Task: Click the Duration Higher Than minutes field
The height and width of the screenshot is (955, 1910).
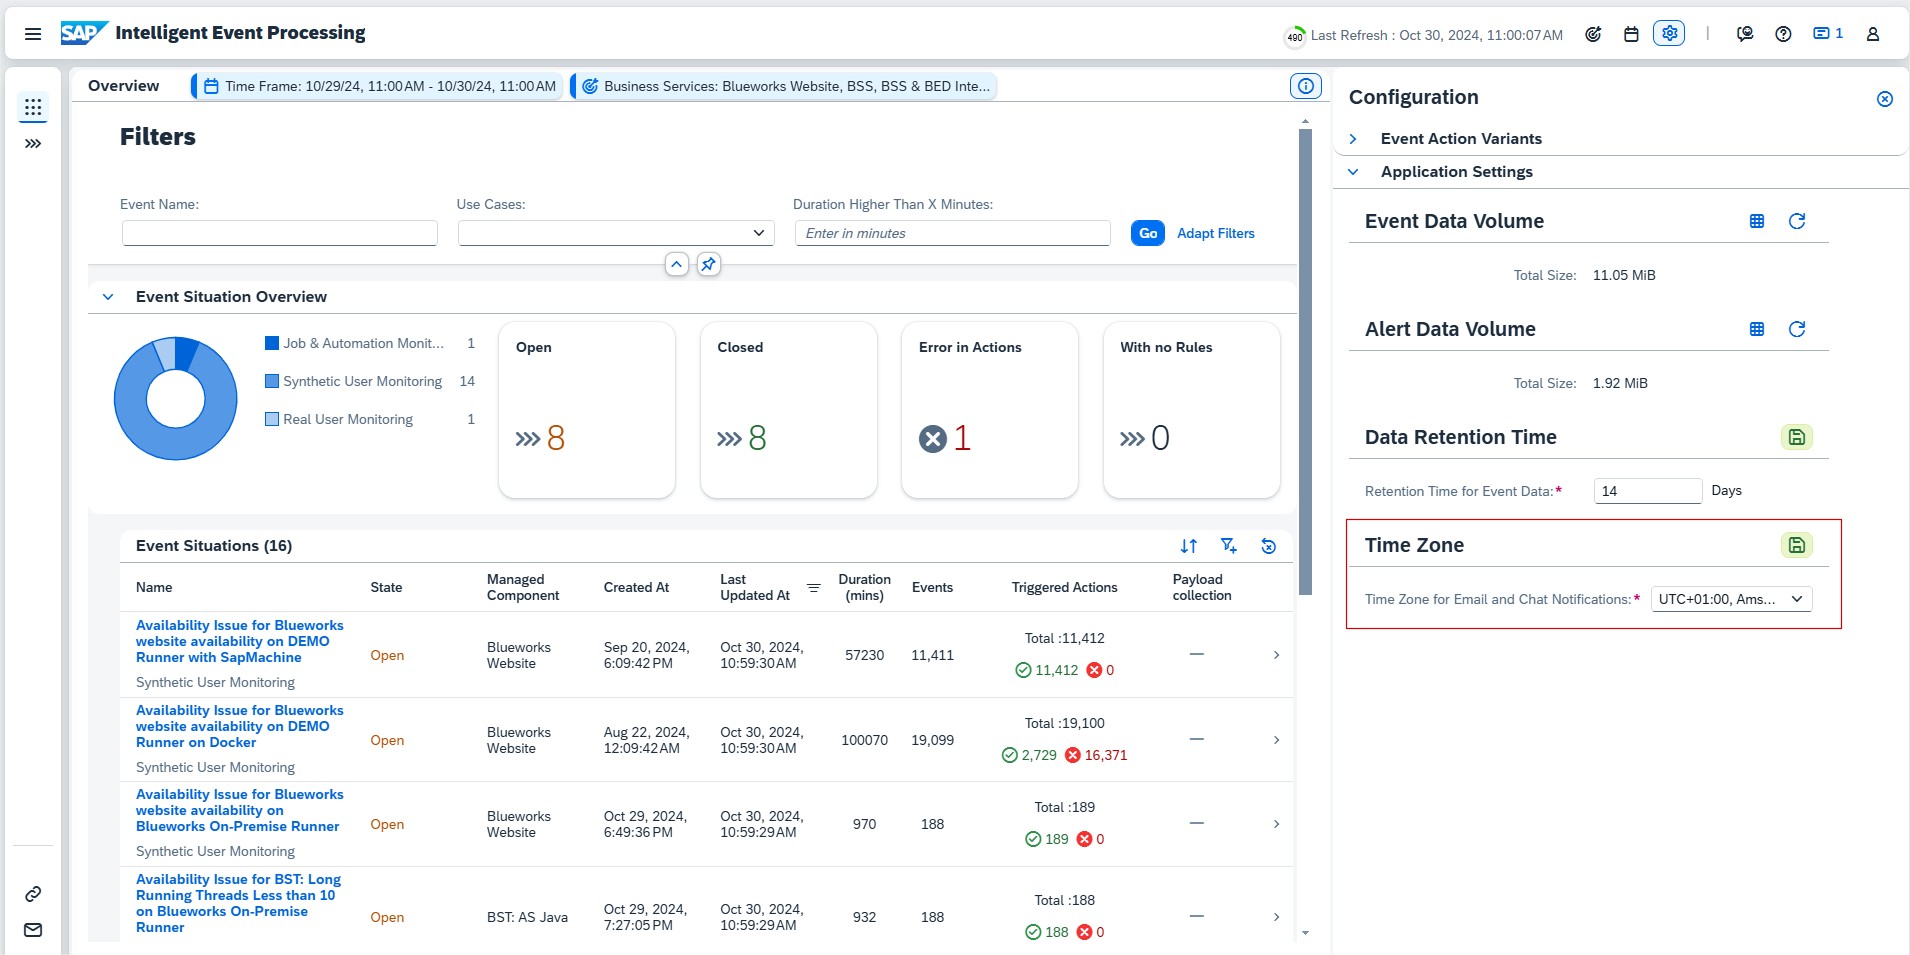Action: (952, 233)
